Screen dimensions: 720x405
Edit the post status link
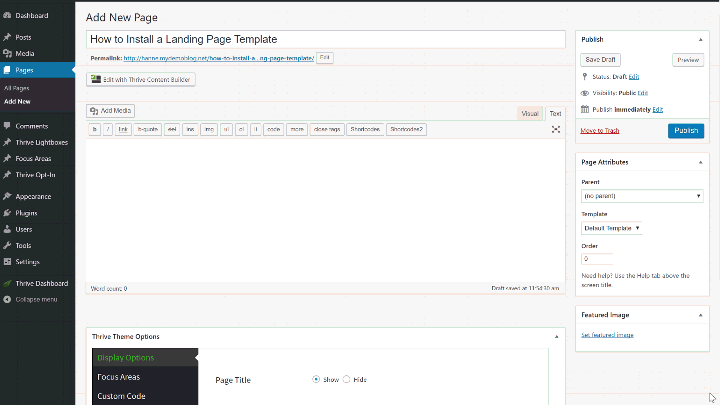pos(634,77)
